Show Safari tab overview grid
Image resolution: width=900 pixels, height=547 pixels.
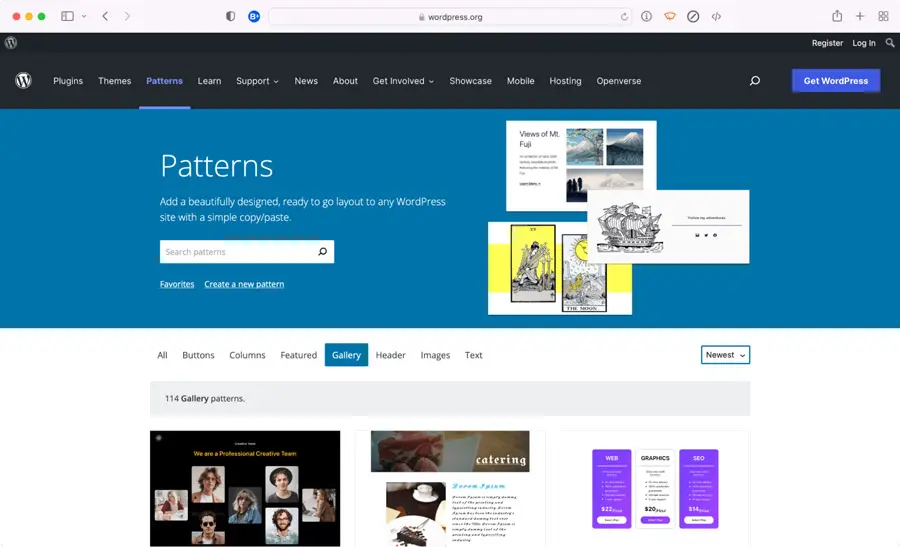(883, 16)
